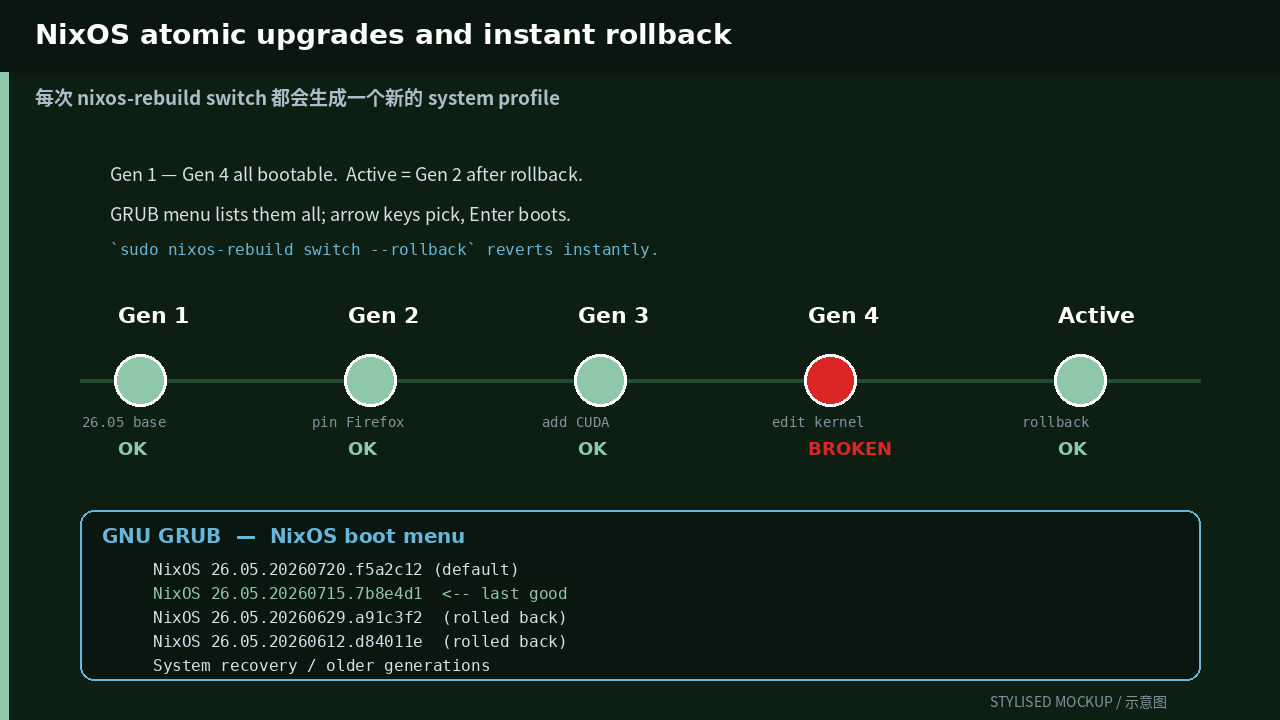This screenshot has height=720, width=1280.
Task: Click the edit kernel caption
Action: [818, 422]
